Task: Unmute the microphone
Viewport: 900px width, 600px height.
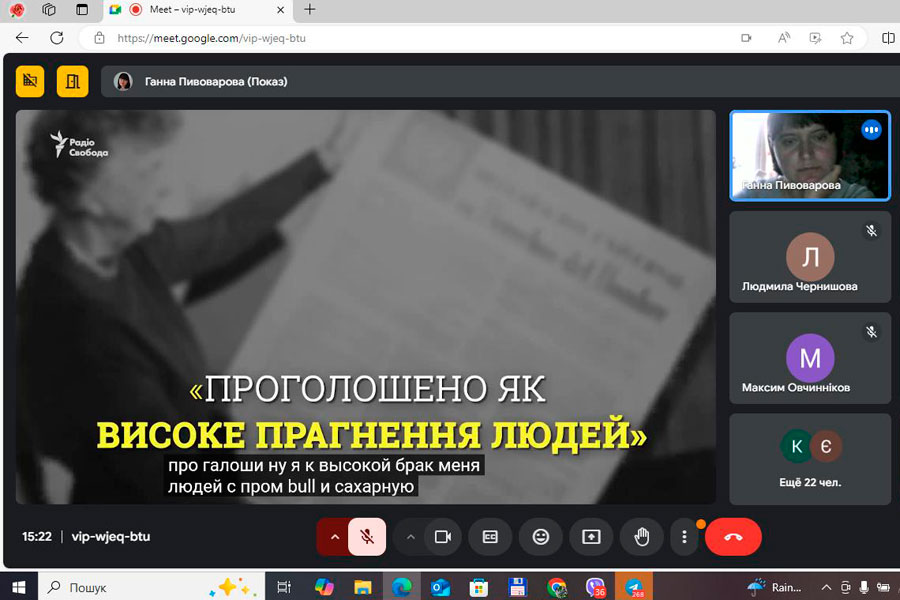Action: (367, 537)
